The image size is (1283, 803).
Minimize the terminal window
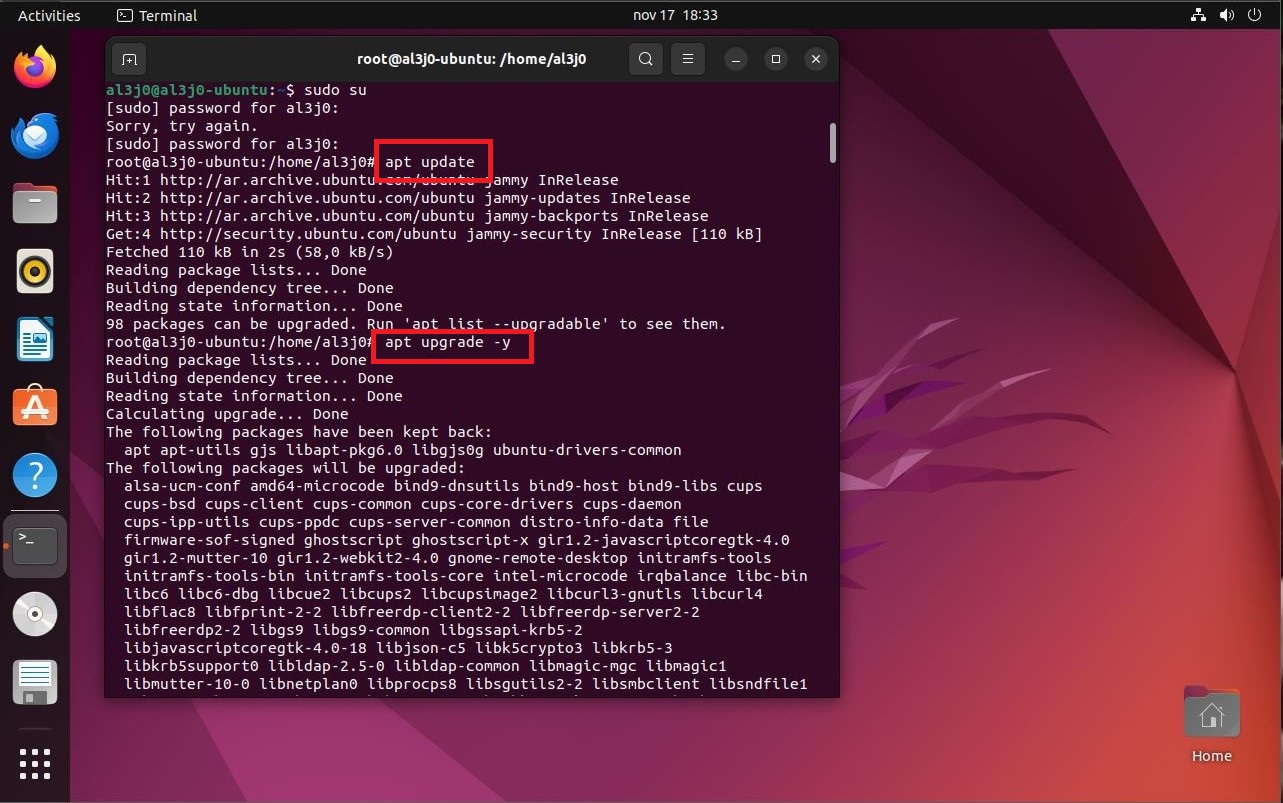click(735, 59)
